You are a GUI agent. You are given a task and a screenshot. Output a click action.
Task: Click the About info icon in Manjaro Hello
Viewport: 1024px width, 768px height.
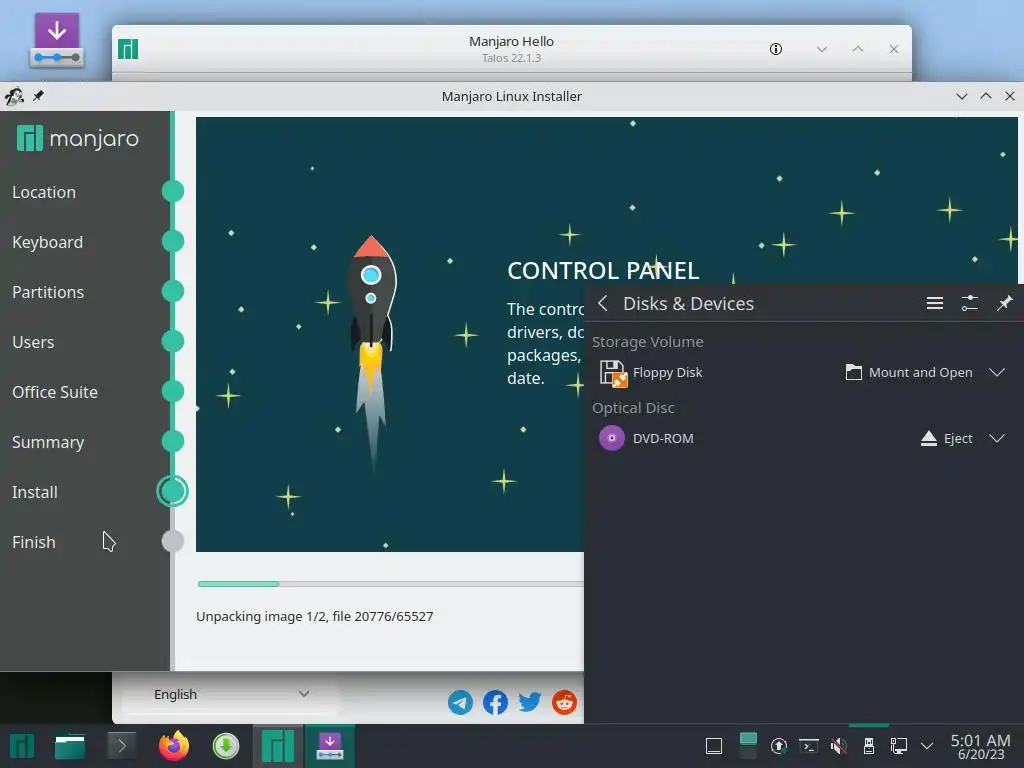tap(776, 49)
